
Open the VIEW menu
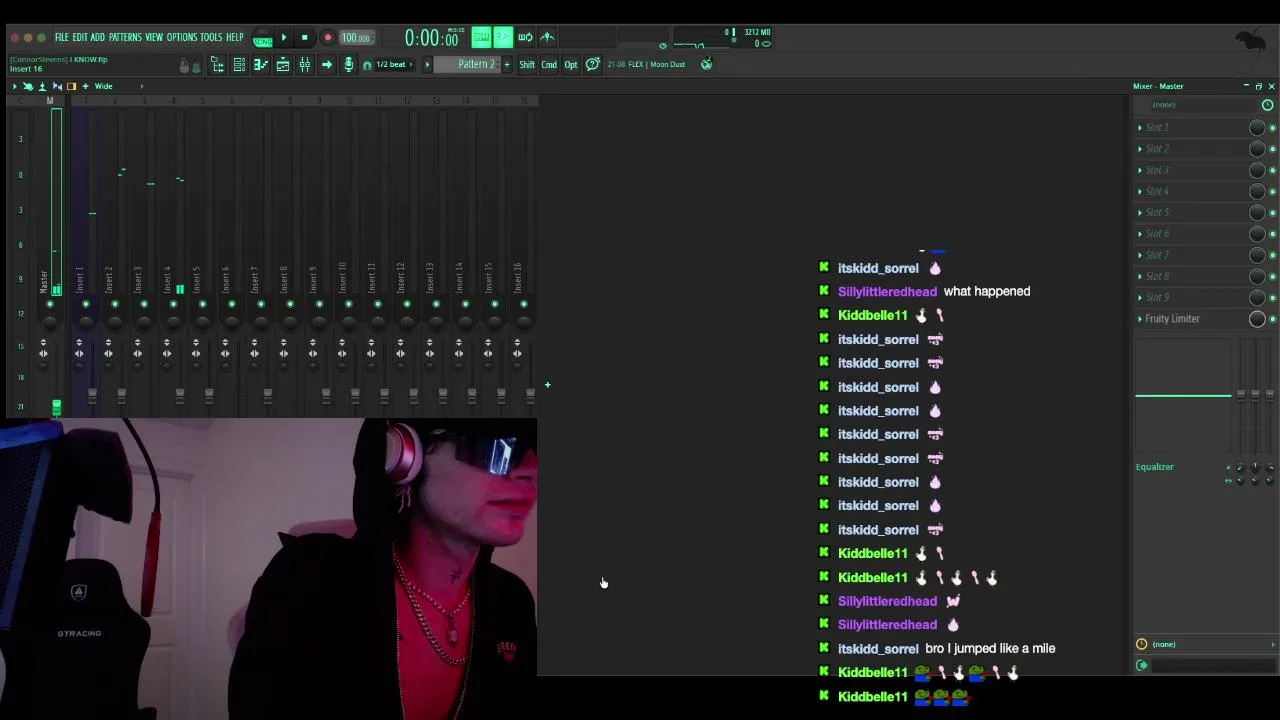154,37
